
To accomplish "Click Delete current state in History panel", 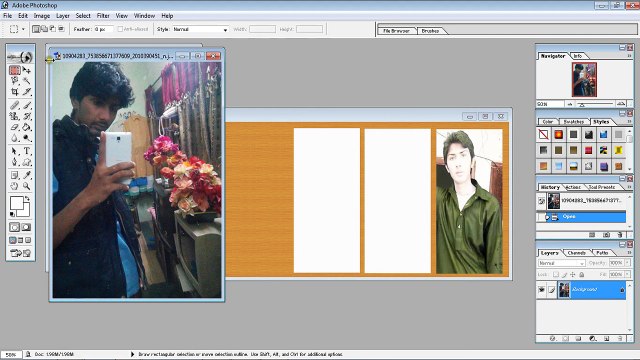I will point(620,235).
